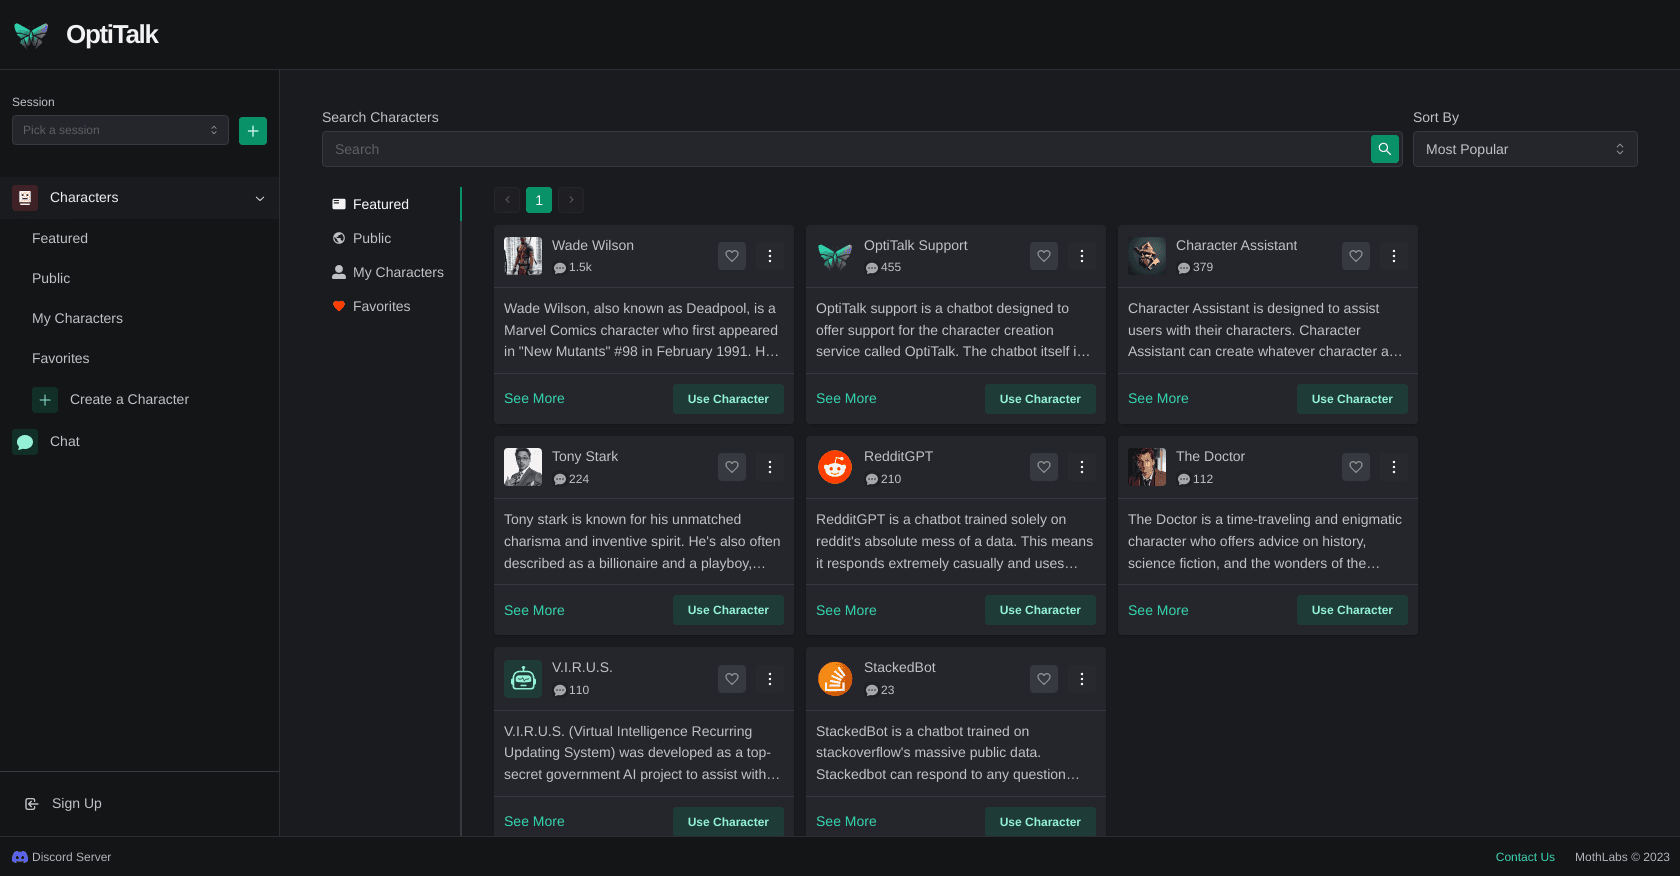See More about Character Assistant

click(x=1158, y=398)
